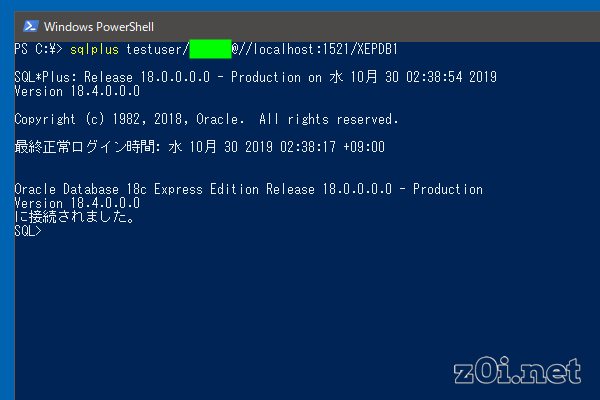Viewport: 600px width, 400px height.
Task: Click the localhost:1521/XEPDB1 connection string
Action: click(x=325, y=49)
